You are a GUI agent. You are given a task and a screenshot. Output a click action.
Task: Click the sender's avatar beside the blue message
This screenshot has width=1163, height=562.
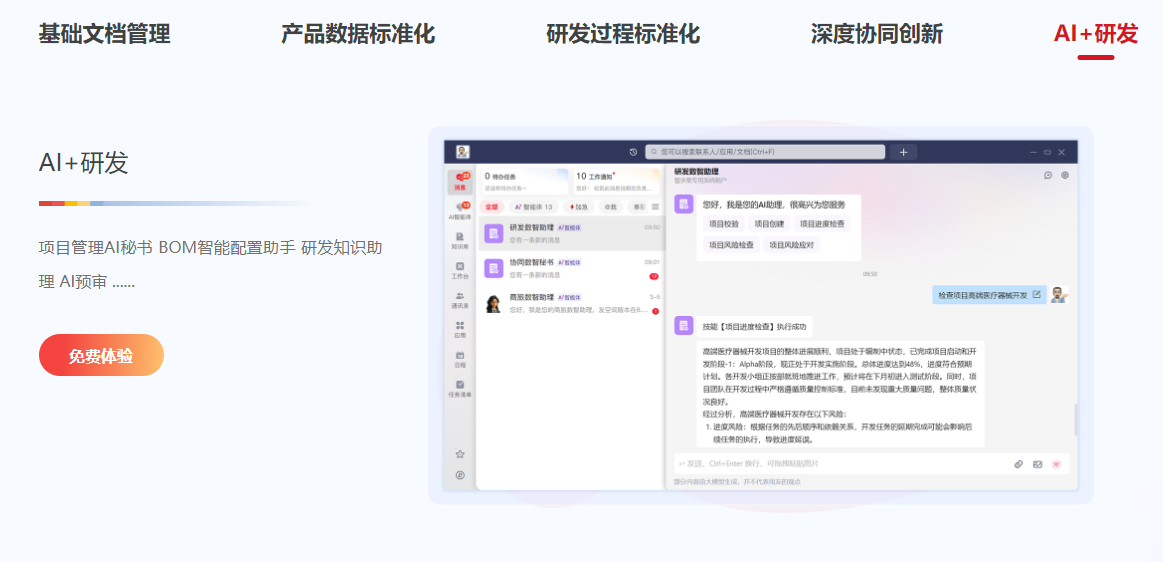click(x=1060, y=294)
